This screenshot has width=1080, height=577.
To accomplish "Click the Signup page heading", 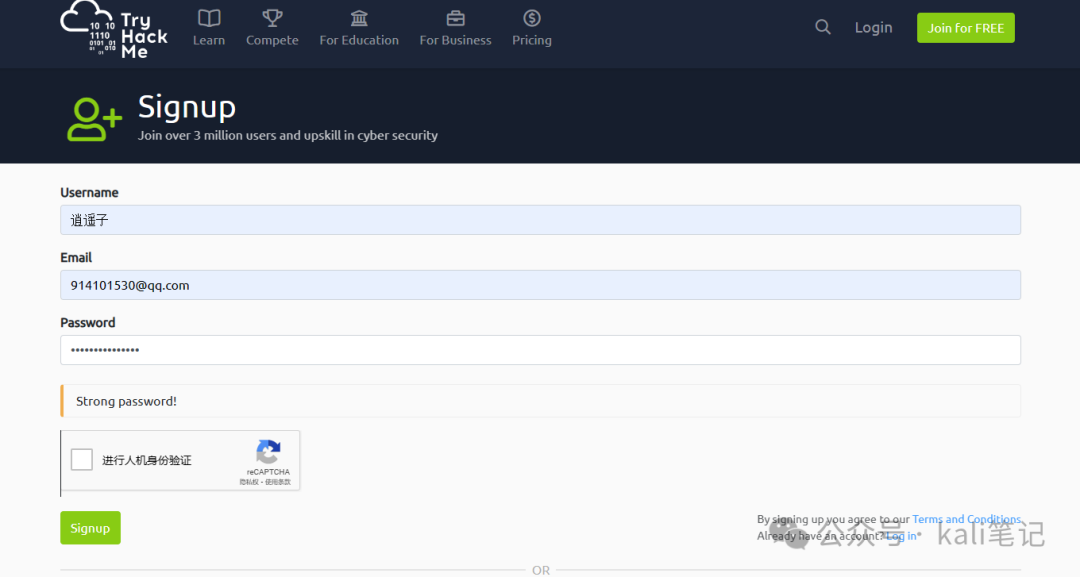I will point(187,107).
